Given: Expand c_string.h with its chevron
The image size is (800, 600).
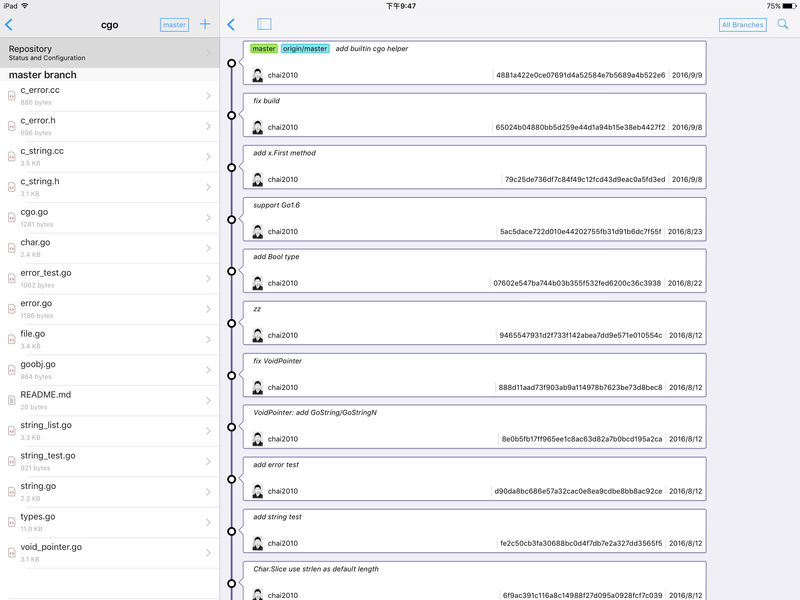Looking at the screenshot, I should 208,187.
